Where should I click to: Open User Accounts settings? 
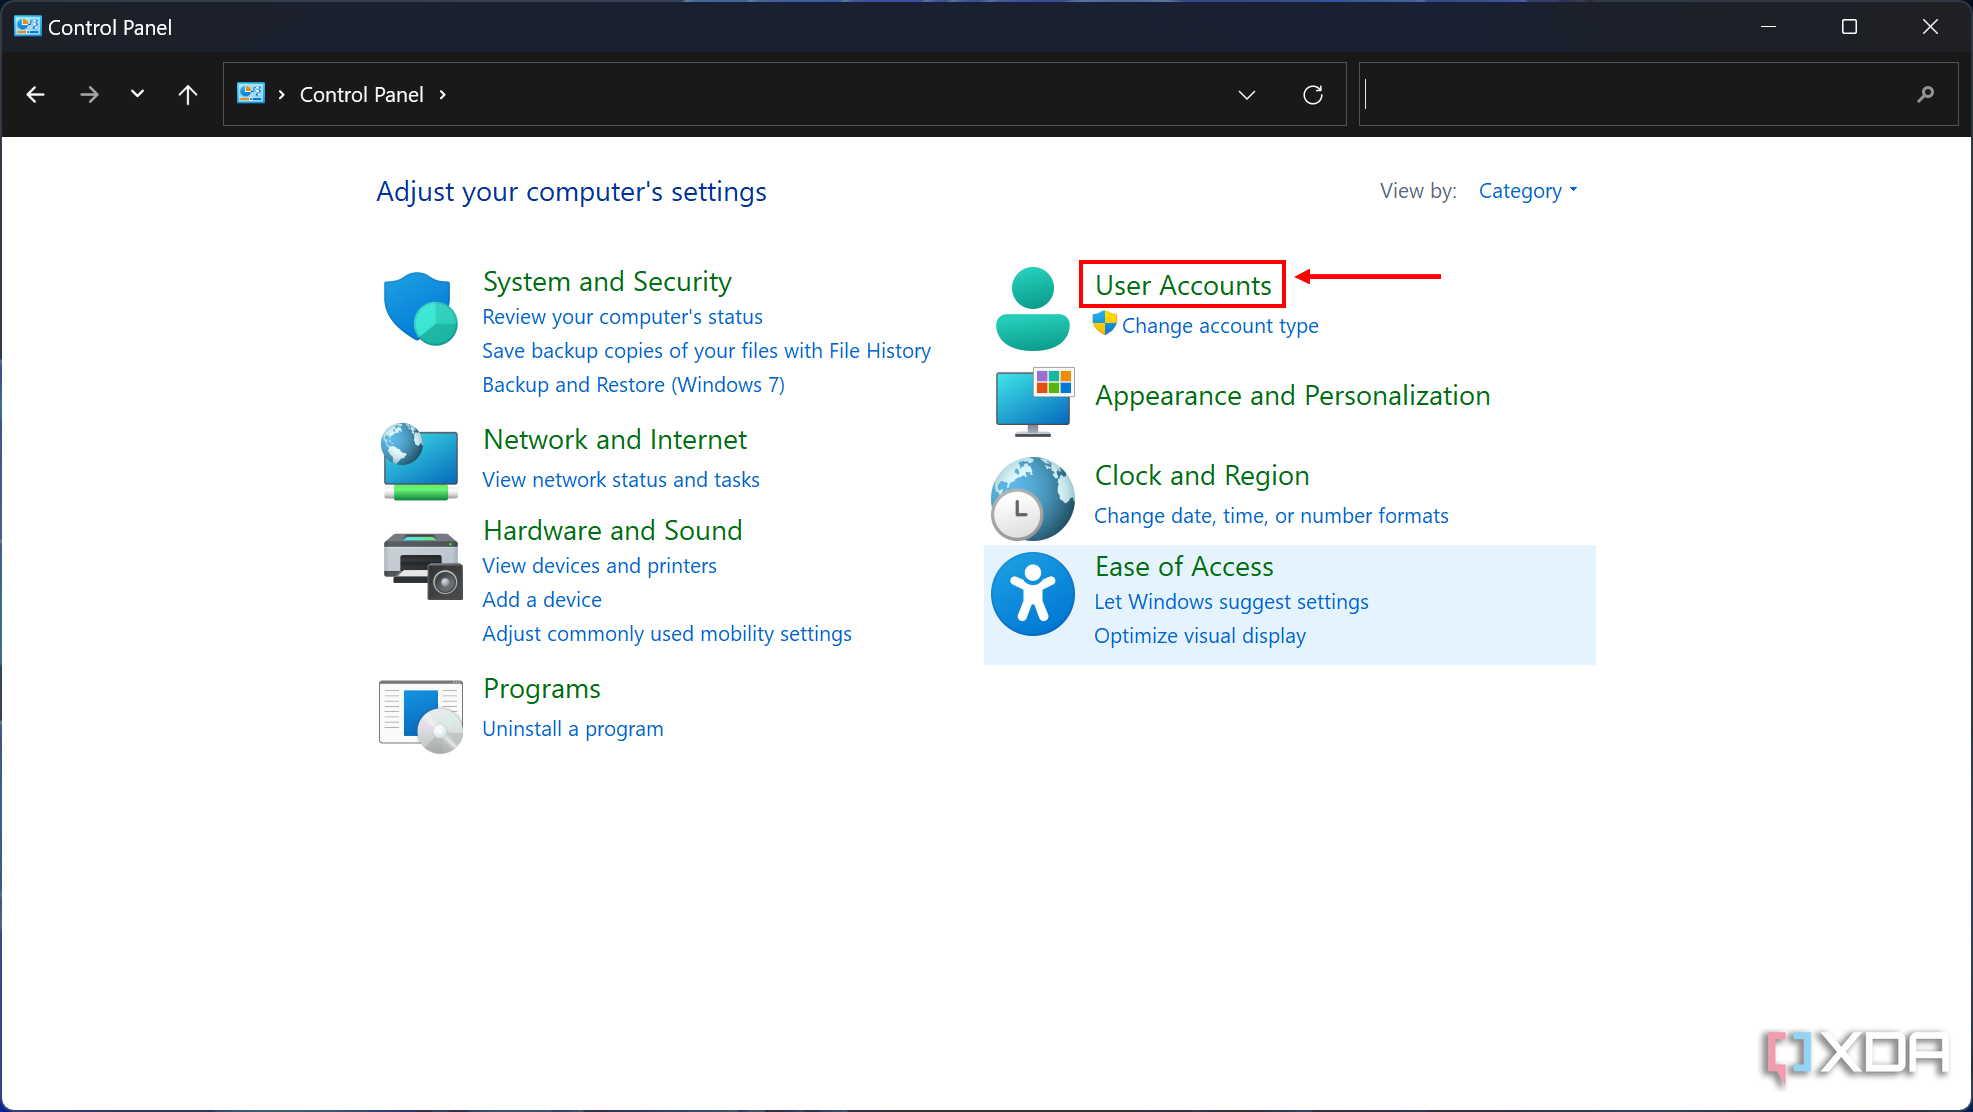pos(1184,282)
